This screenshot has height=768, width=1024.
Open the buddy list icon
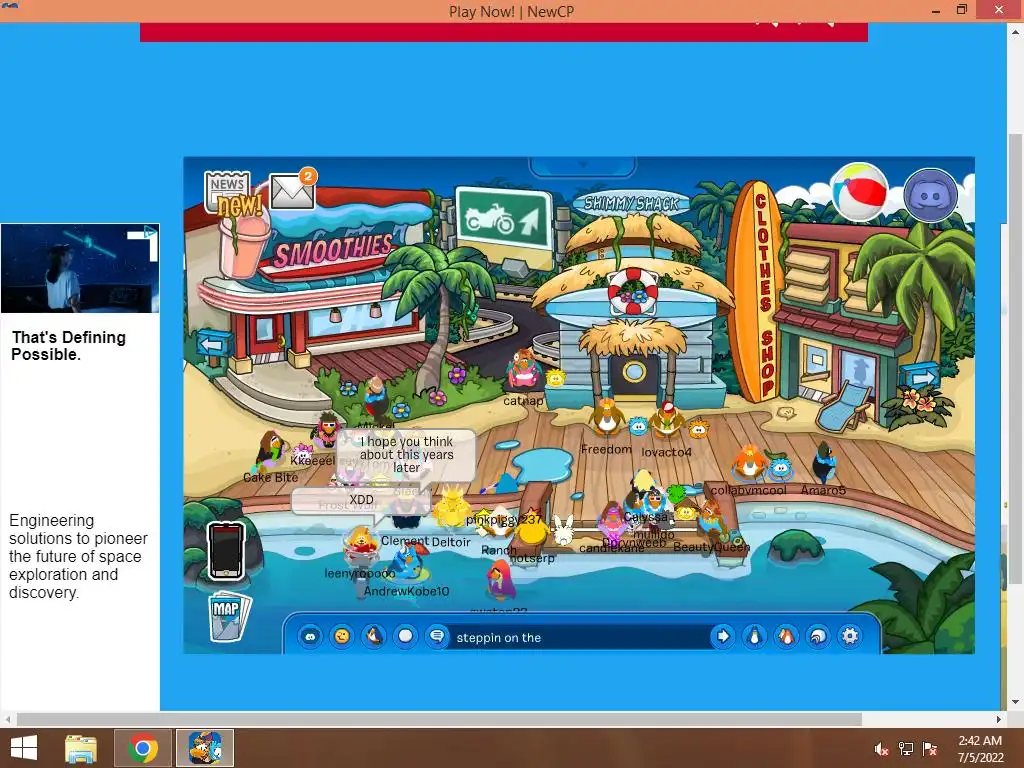point(786,636)
